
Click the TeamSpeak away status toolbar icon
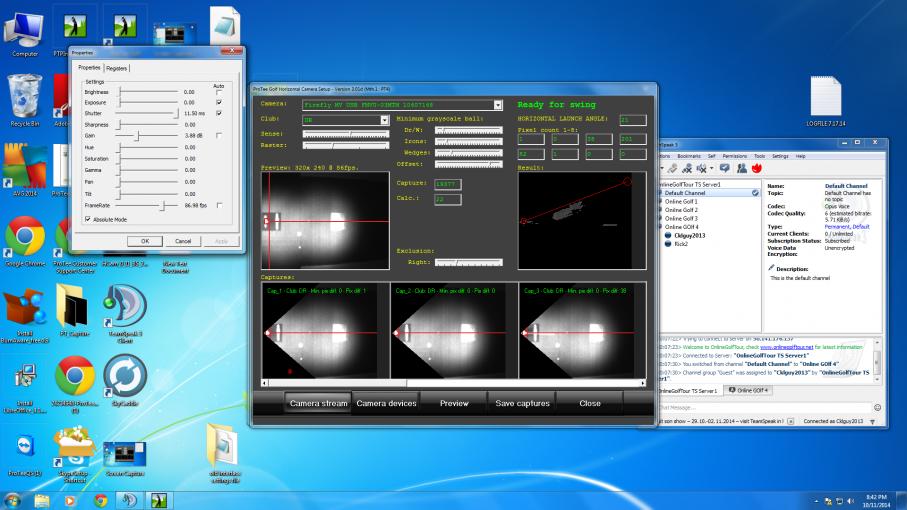coord(672,168)
